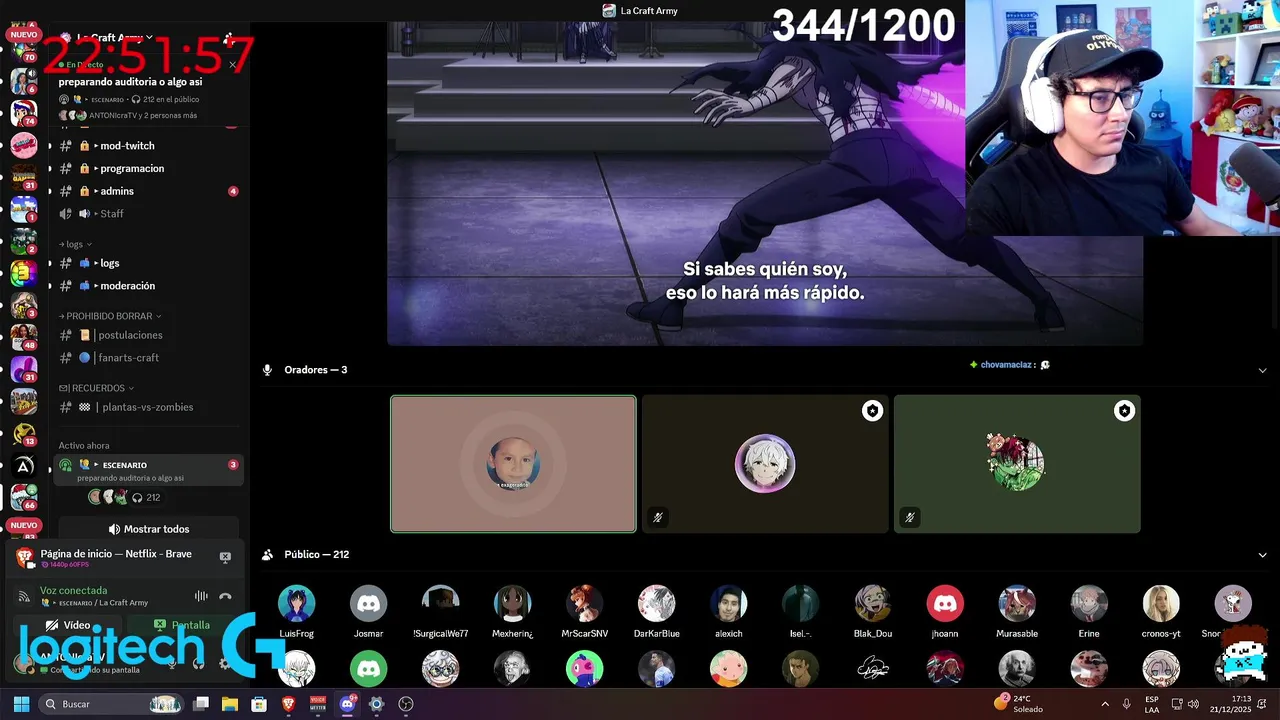Open Josmar audience member profile
Viewport: 1280px width, 720px height.
368,611
